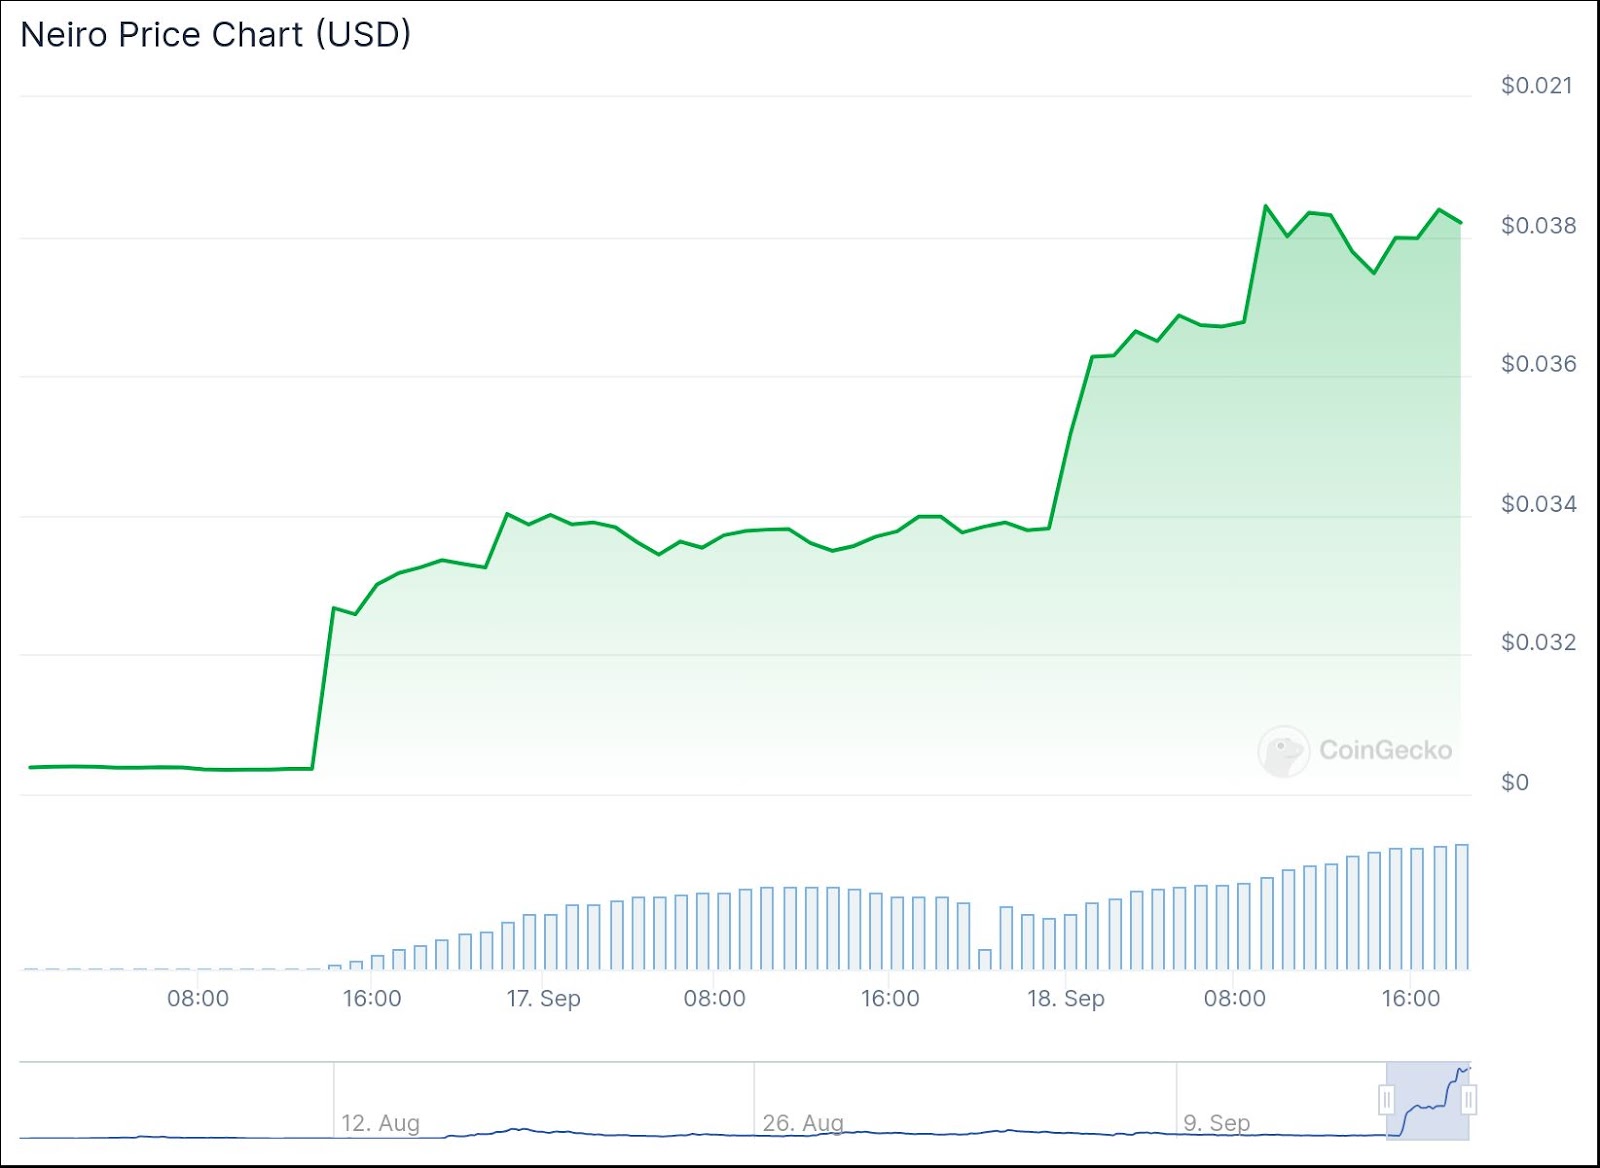Screen dimensions: 1600x1168
Task: Click the CoinGecko watermark text
Action: click(1385, 750)
